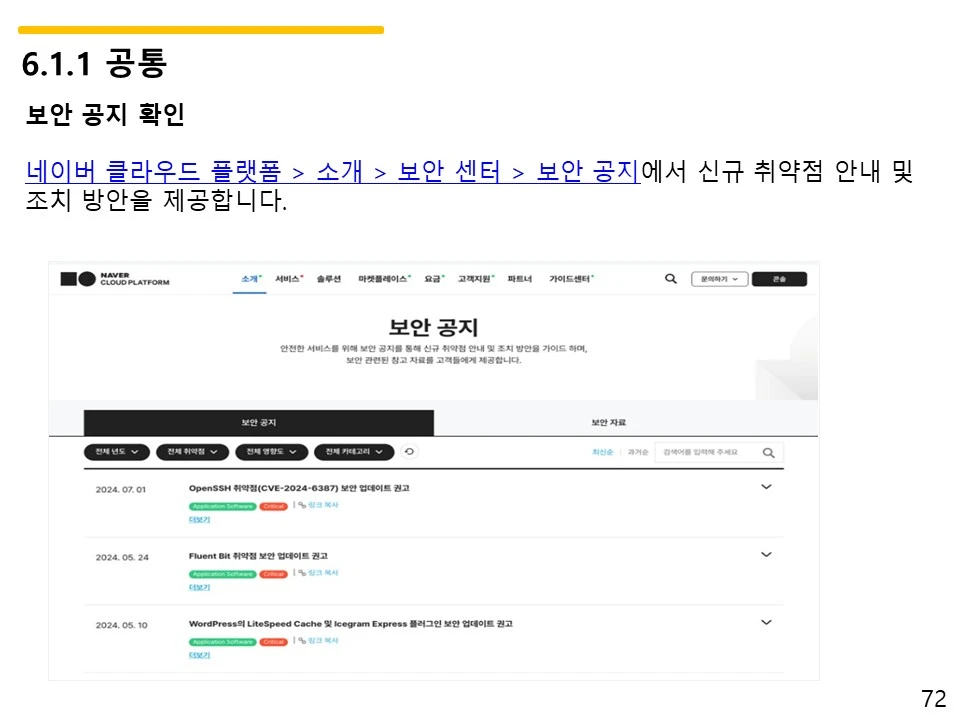Select the Critical severity badge on OpenSSH notice

click(x=273, y=506)
